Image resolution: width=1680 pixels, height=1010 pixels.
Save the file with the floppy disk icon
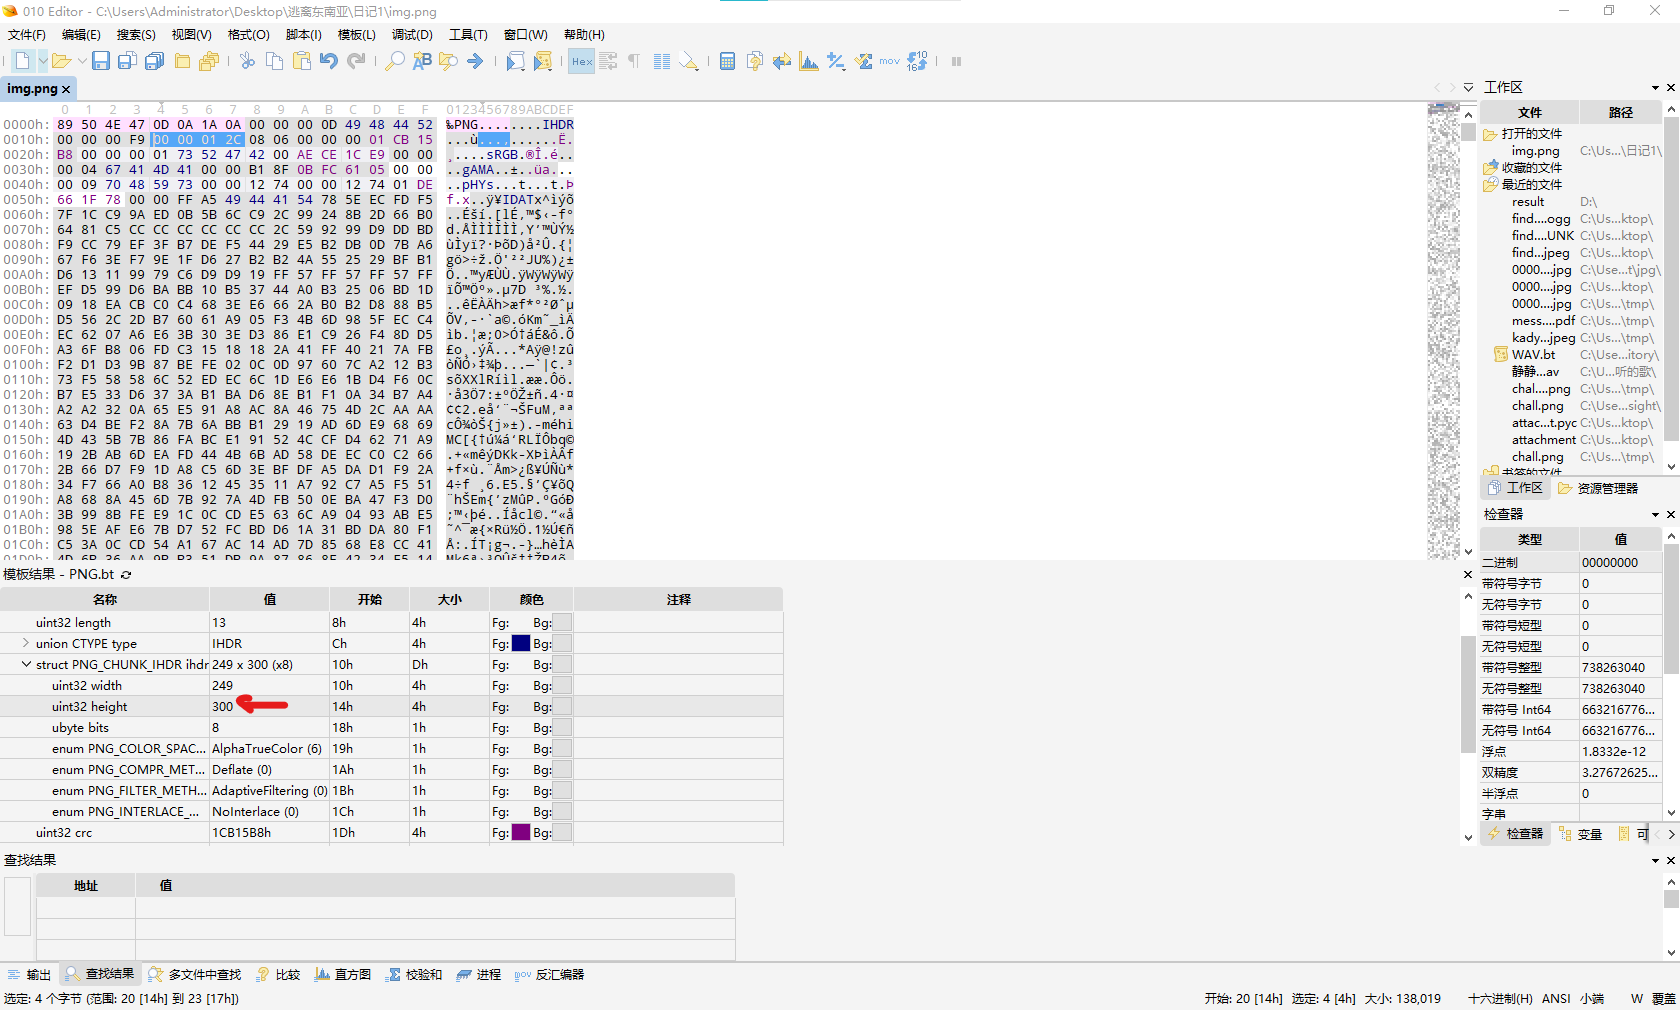pyautogui.click(x=100, y=61)
